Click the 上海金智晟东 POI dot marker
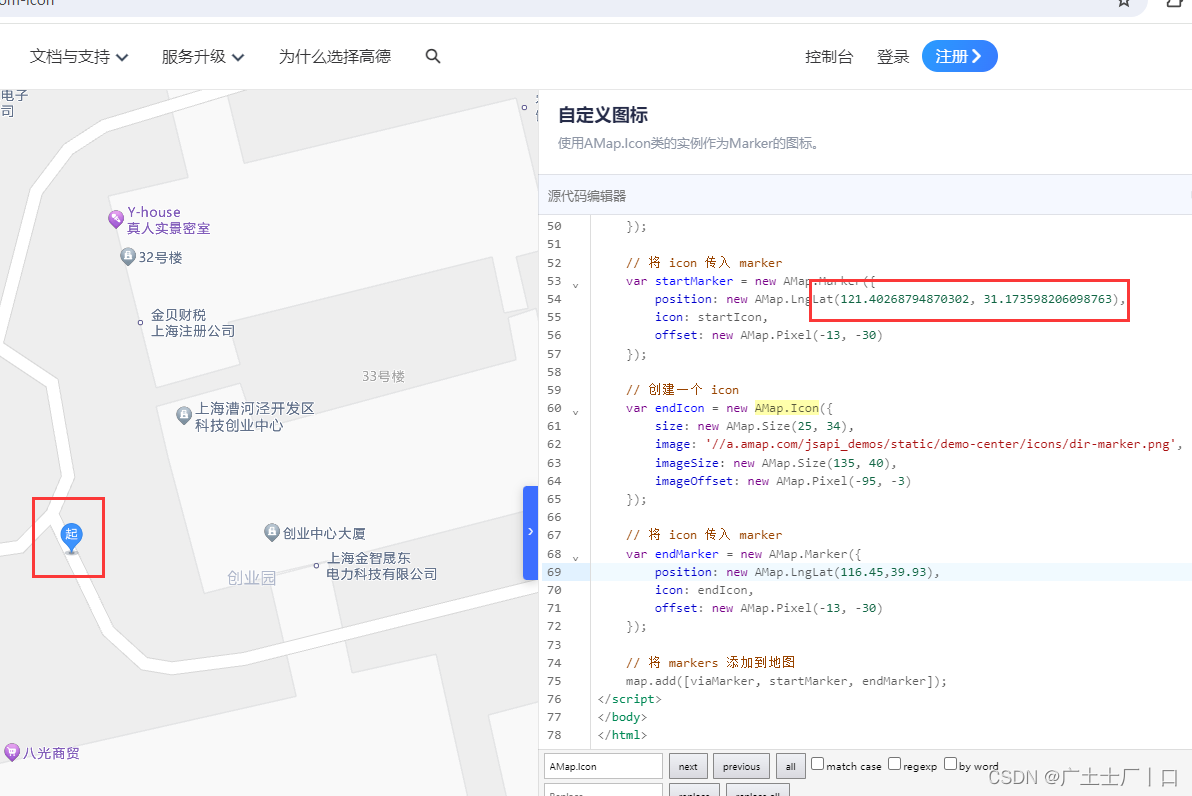The height and width of the screenshot is (796, 1192). (316, 566)
